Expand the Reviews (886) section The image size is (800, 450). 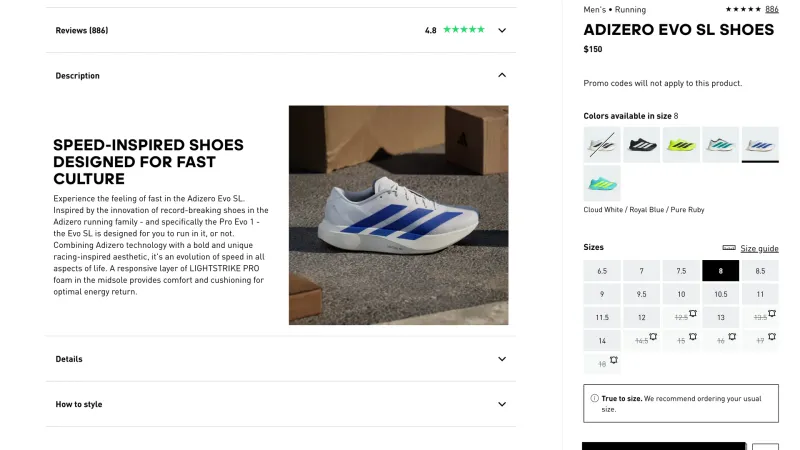[x=281, y=30]
